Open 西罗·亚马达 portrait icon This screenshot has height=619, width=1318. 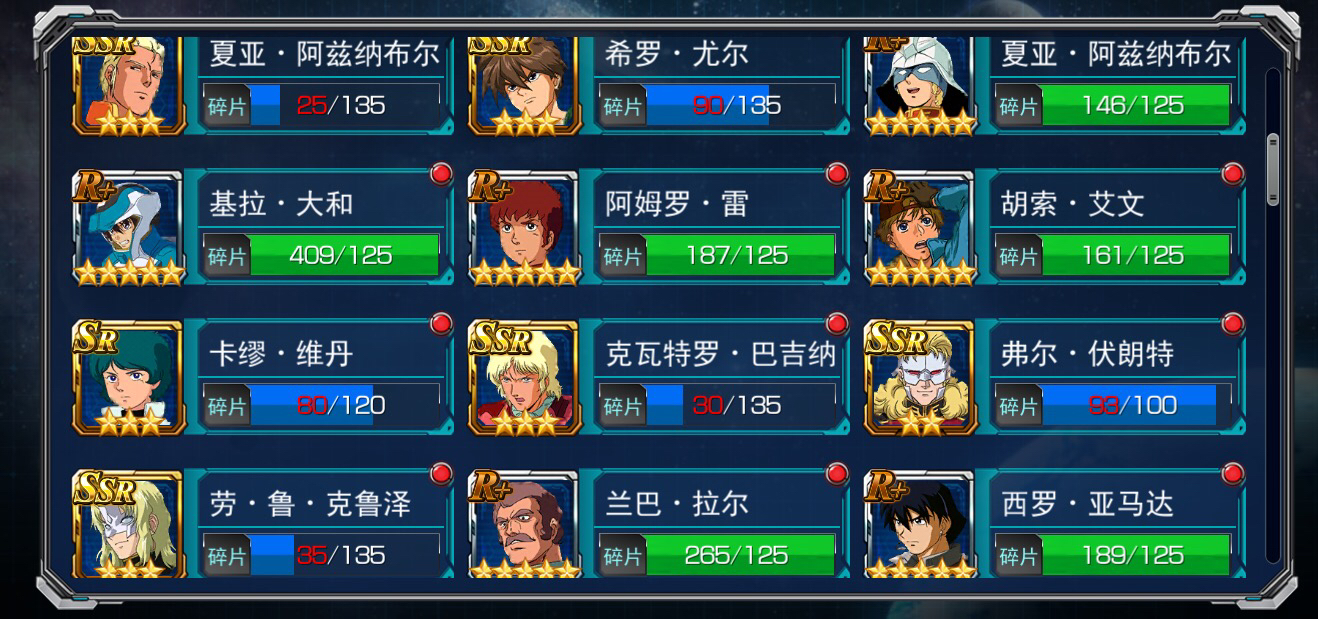coord(920,524)
